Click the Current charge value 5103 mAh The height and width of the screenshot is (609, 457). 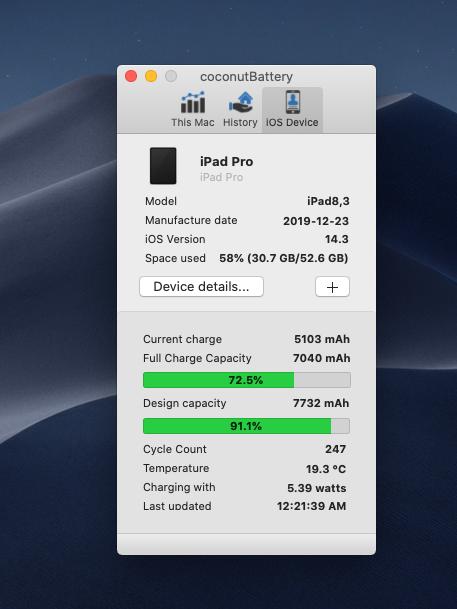(321, 339)
